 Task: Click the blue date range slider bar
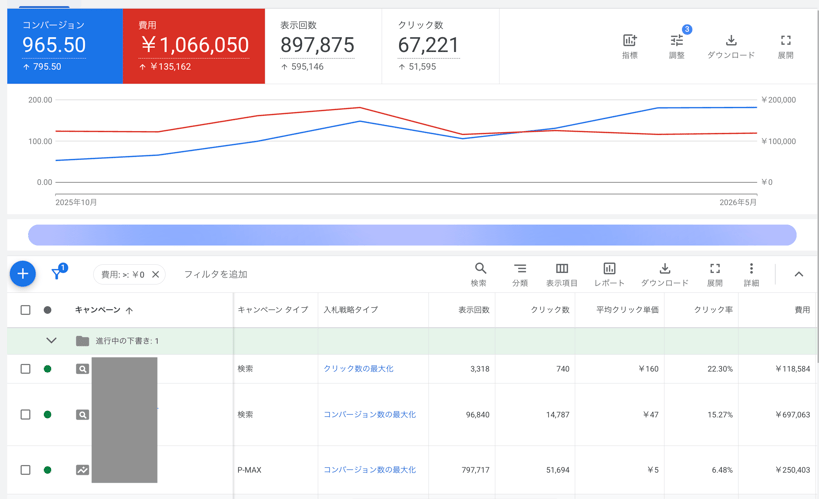[412, 235]
